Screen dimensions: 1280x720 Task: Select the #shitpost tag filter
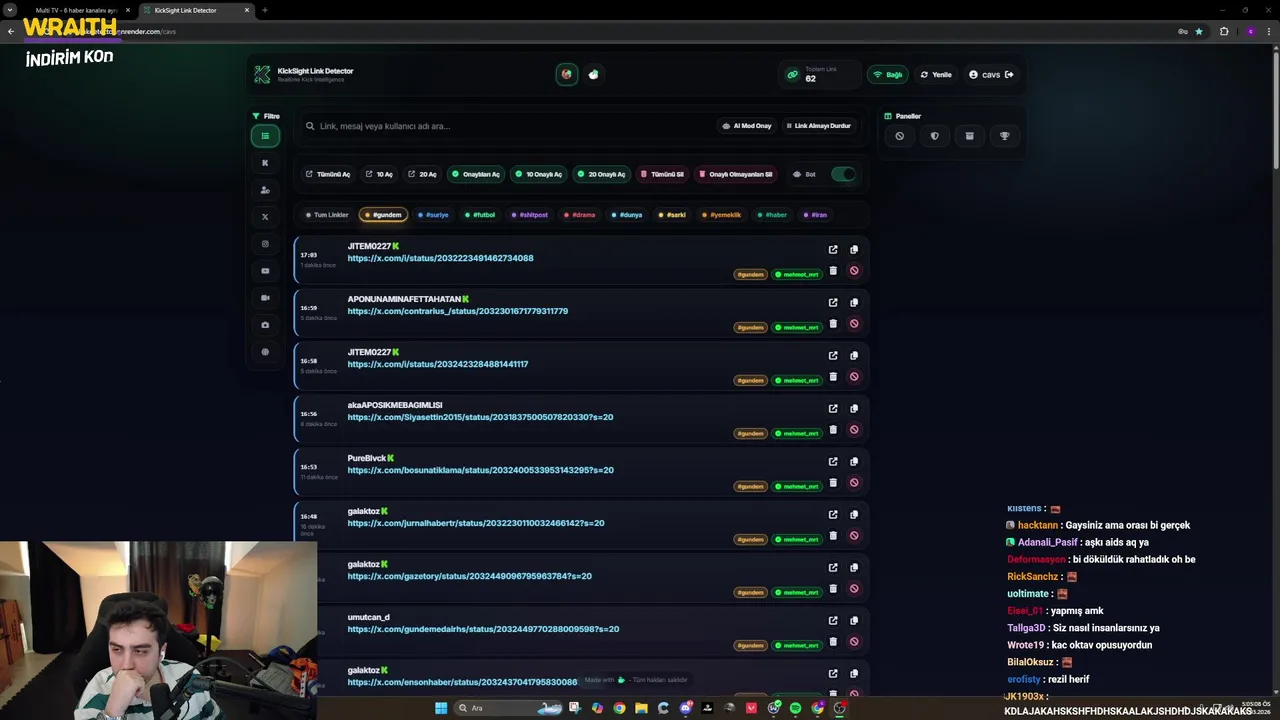click(x=530, y=215)
